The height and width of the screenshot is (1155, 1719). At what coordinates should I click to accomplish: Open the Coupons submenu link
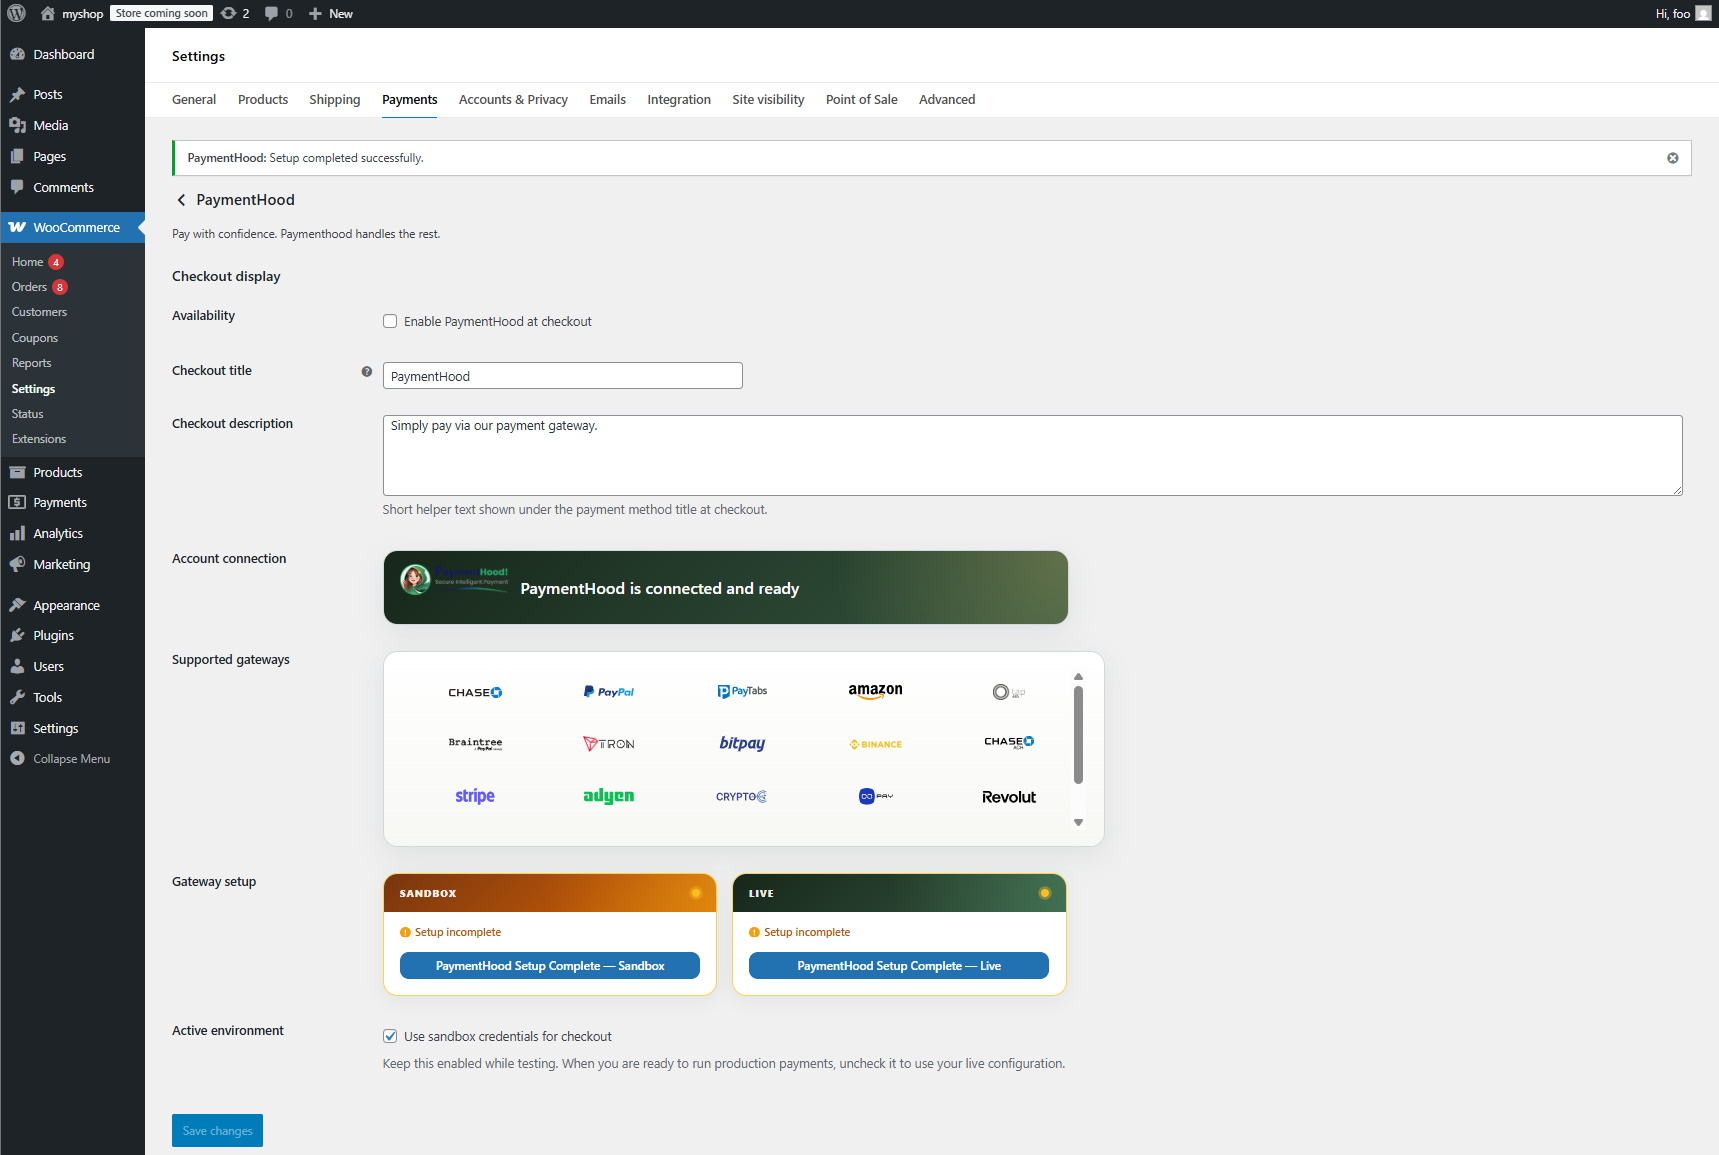tap(35, 338)
